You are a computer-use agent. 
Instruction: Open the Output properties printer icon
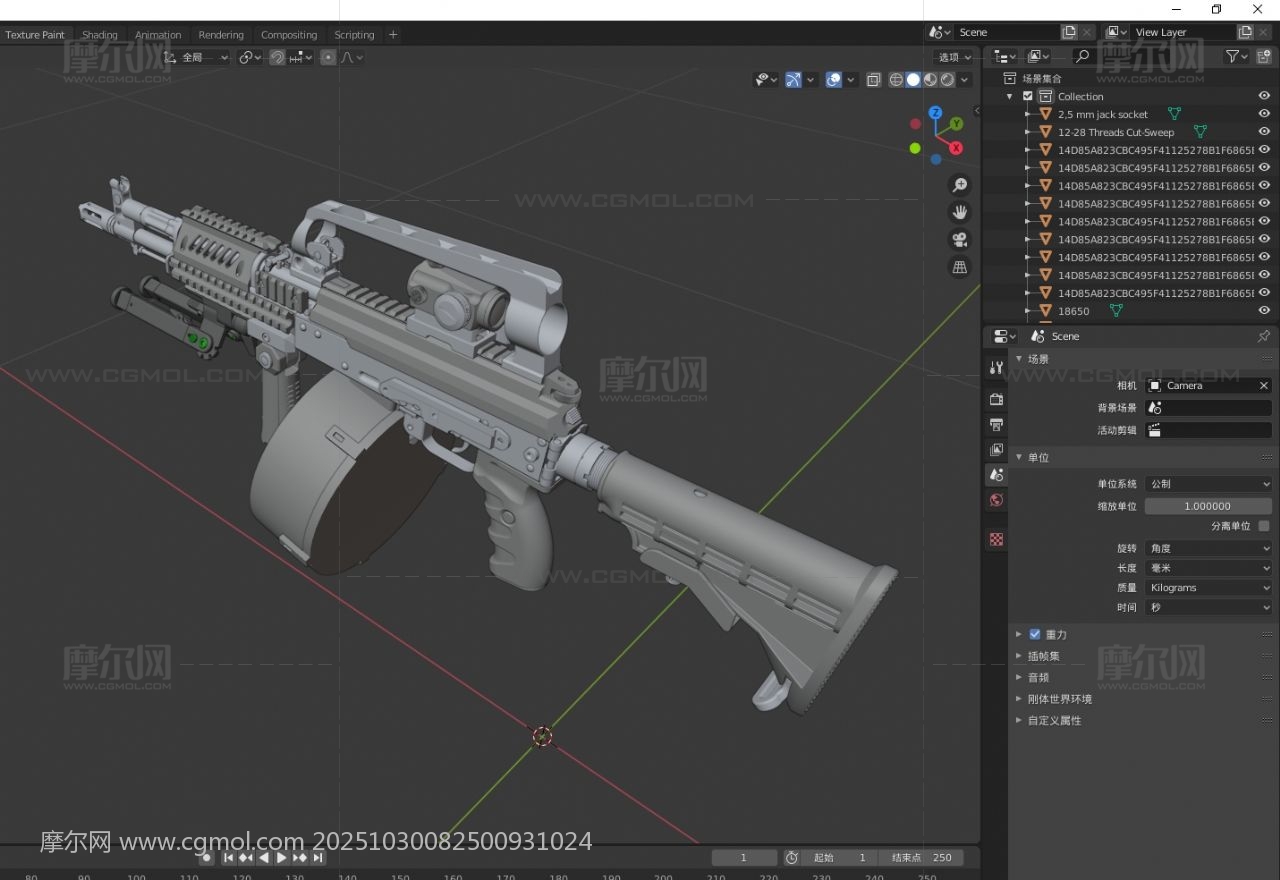tap(996, 424)
